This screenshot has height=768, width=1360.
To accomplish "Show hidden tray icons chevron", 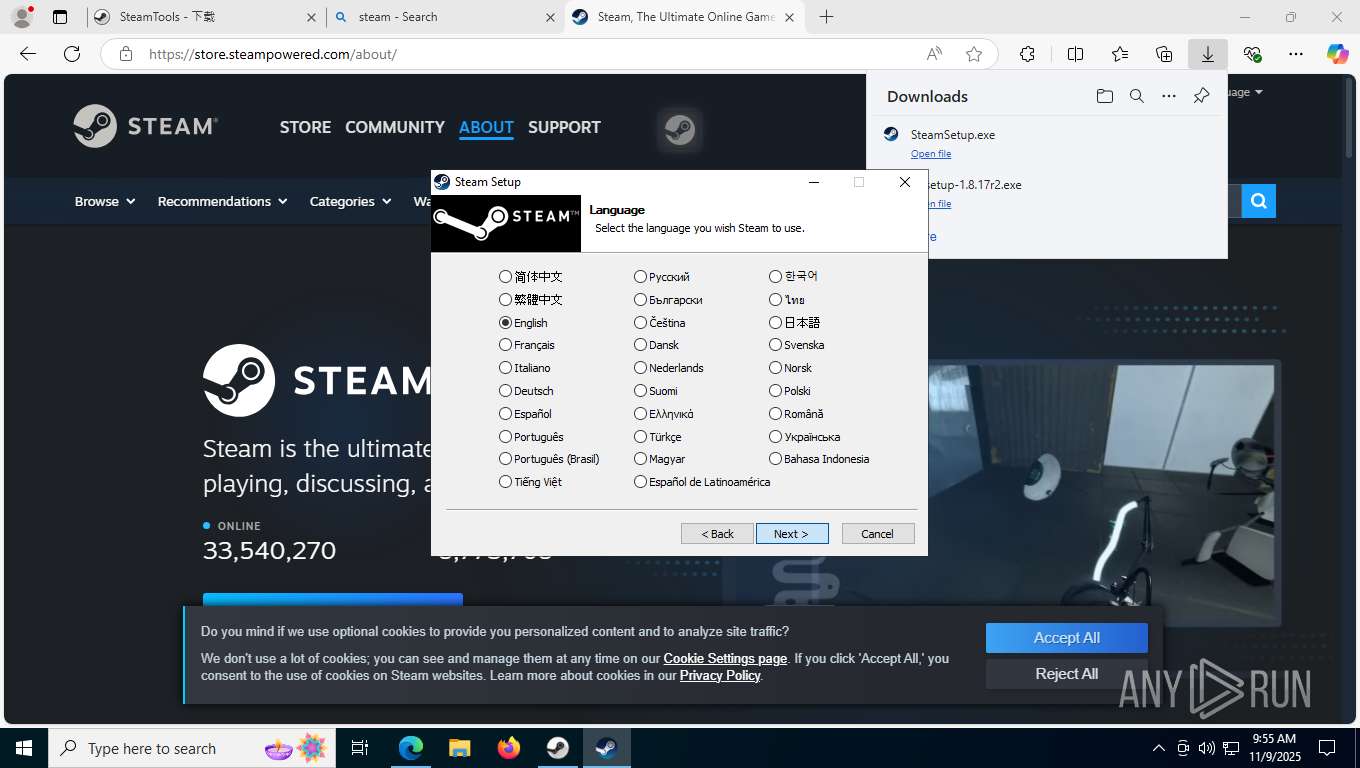I will click(x=1159, y=748).
